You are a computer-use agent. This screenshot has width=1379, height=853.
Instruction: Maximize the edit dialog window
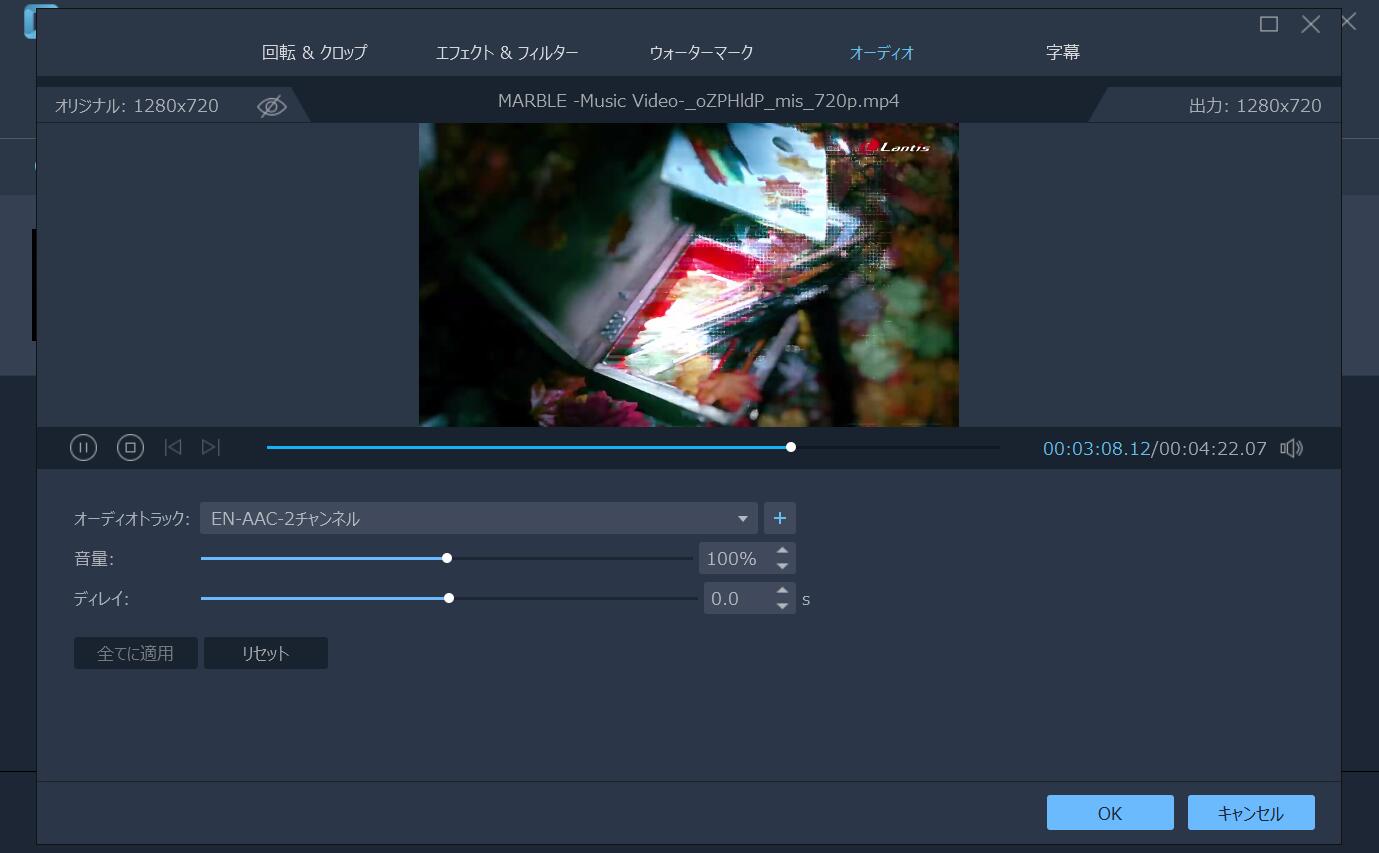pos(1269,24)
